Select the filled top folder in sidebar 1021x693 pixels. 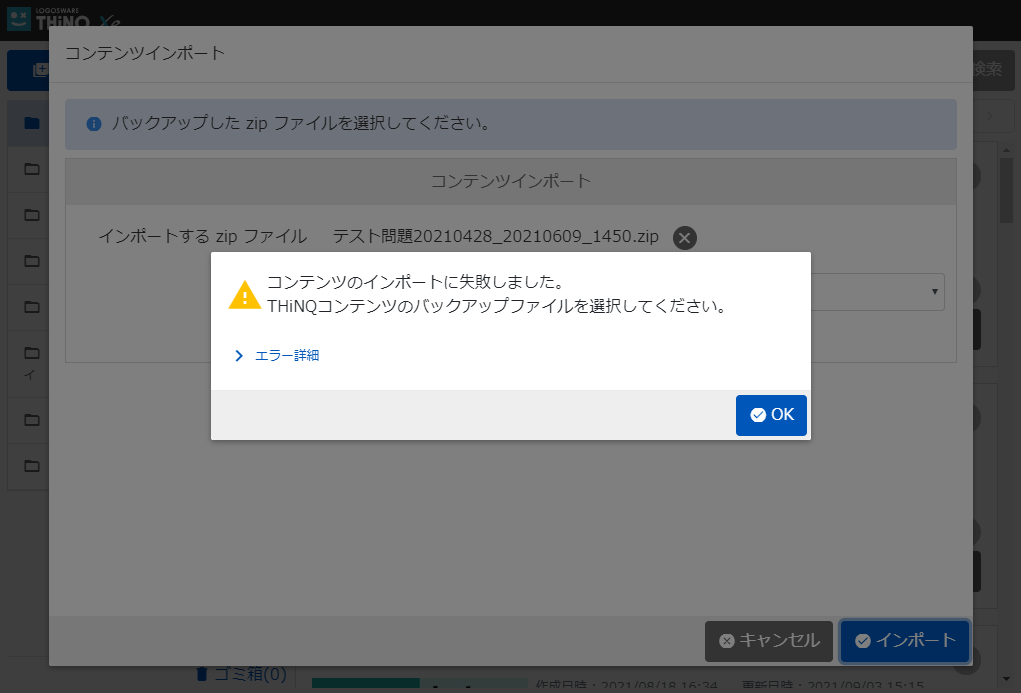(x=32, y=123)
